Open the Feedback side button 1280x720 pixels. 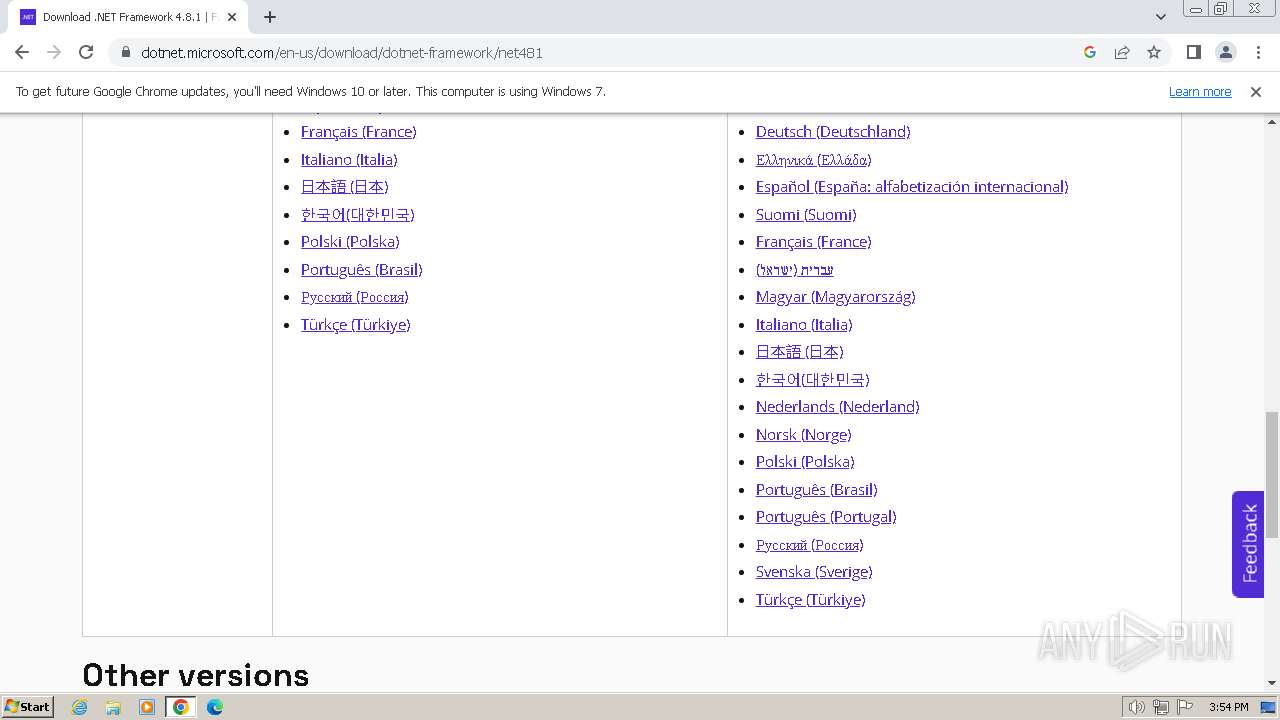point(1248,544)
